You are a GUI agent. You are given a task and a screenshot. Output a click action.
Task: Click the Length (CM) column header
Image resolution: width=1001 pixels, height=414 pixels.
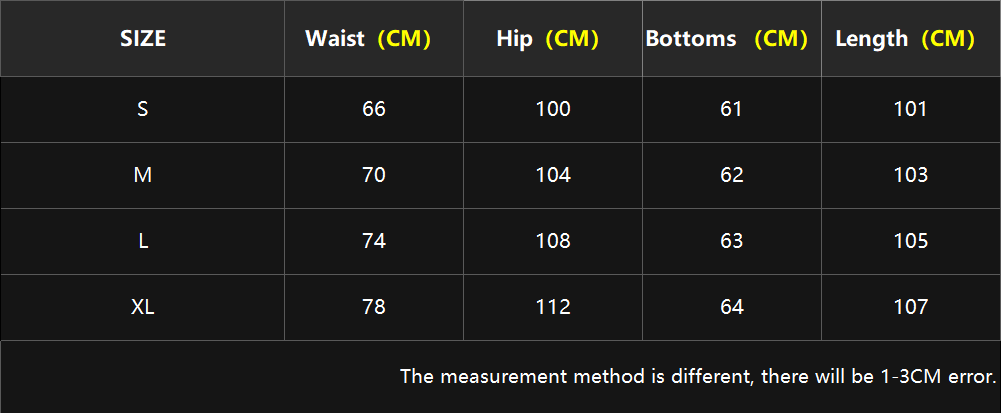(x=911, y=39)
